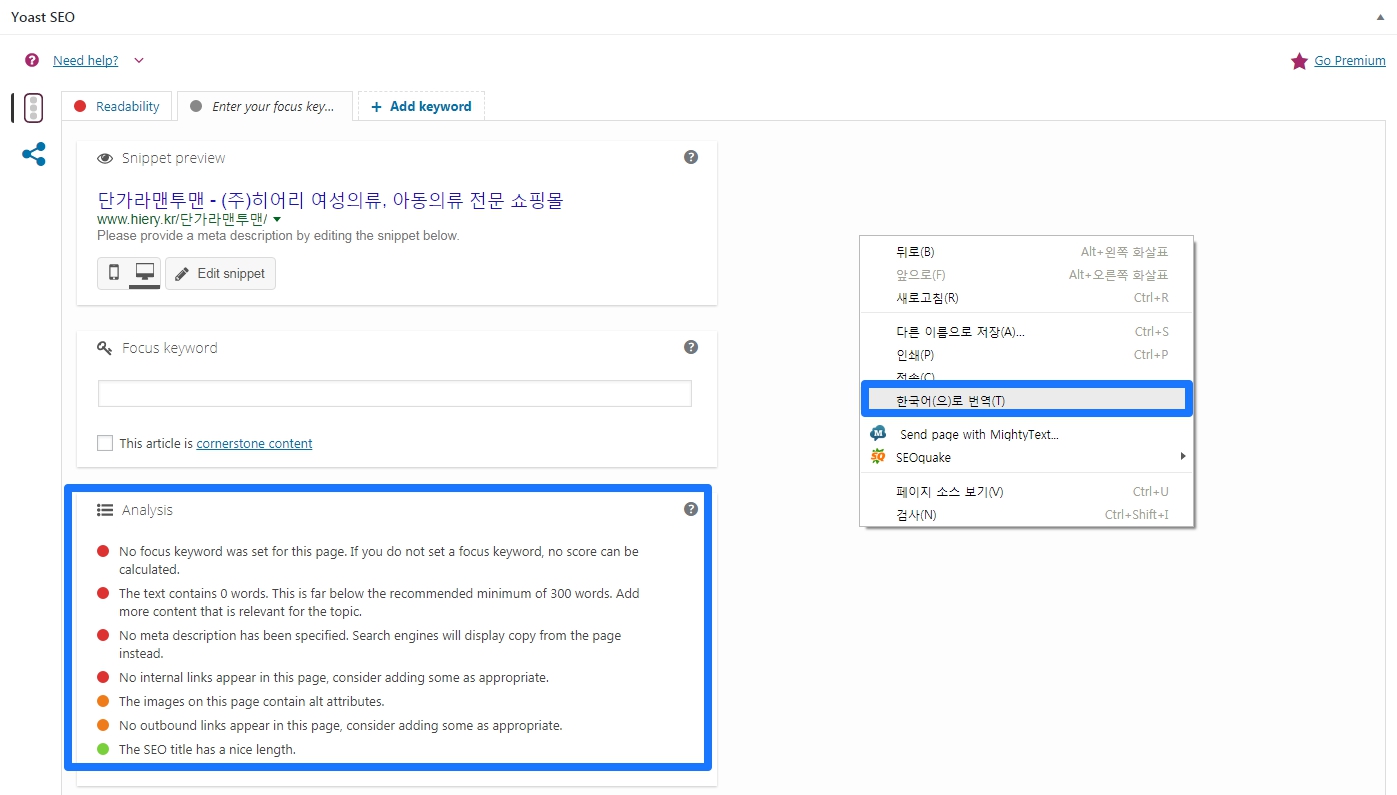
Task: Open the Snippet preview help question mark
Action: [x=690, y=156]
